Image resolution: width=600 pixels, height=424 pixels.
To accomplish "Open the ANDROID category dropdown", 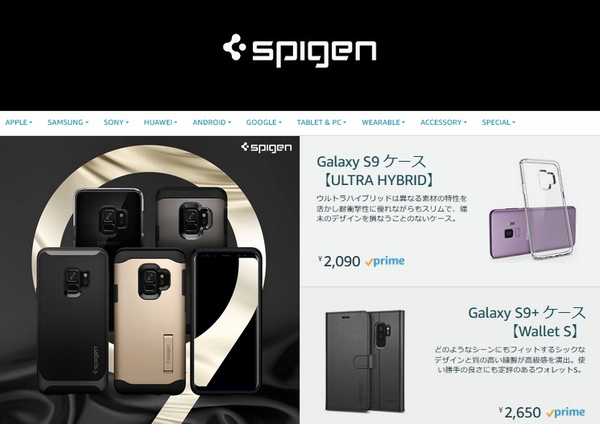I will click(212, 122).
